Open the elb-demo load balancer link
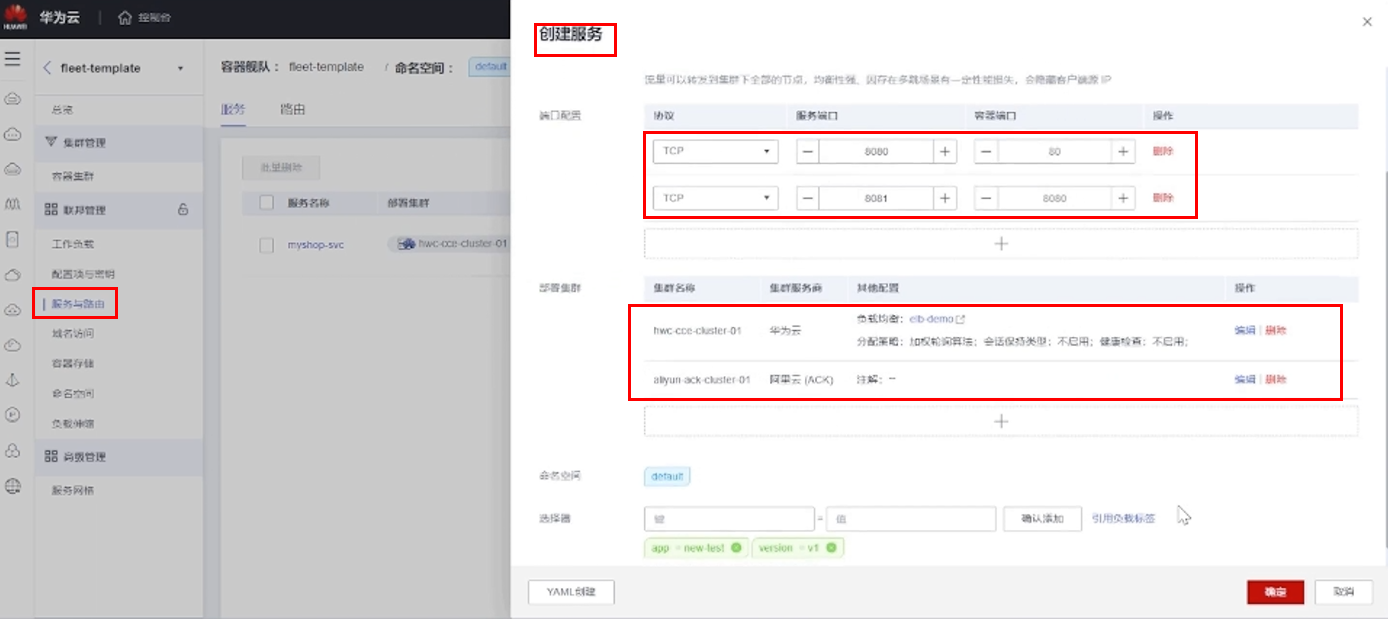 pos(931,319)
